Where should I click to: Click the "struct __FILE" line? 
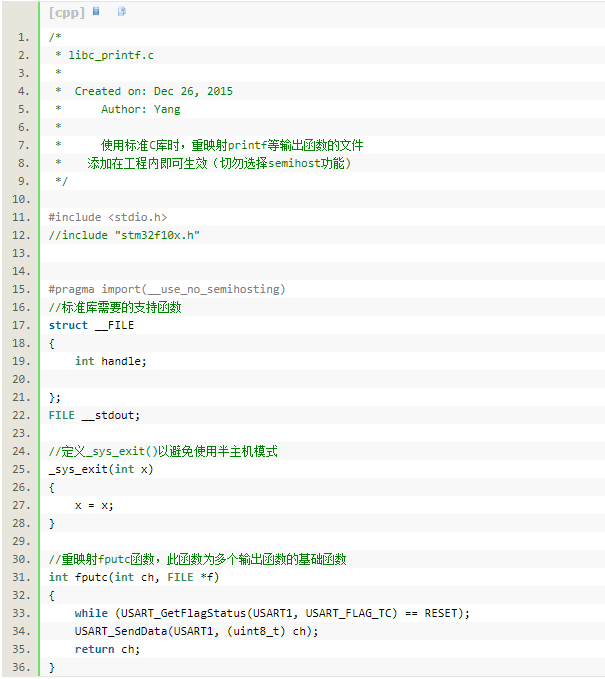point(91,325)
